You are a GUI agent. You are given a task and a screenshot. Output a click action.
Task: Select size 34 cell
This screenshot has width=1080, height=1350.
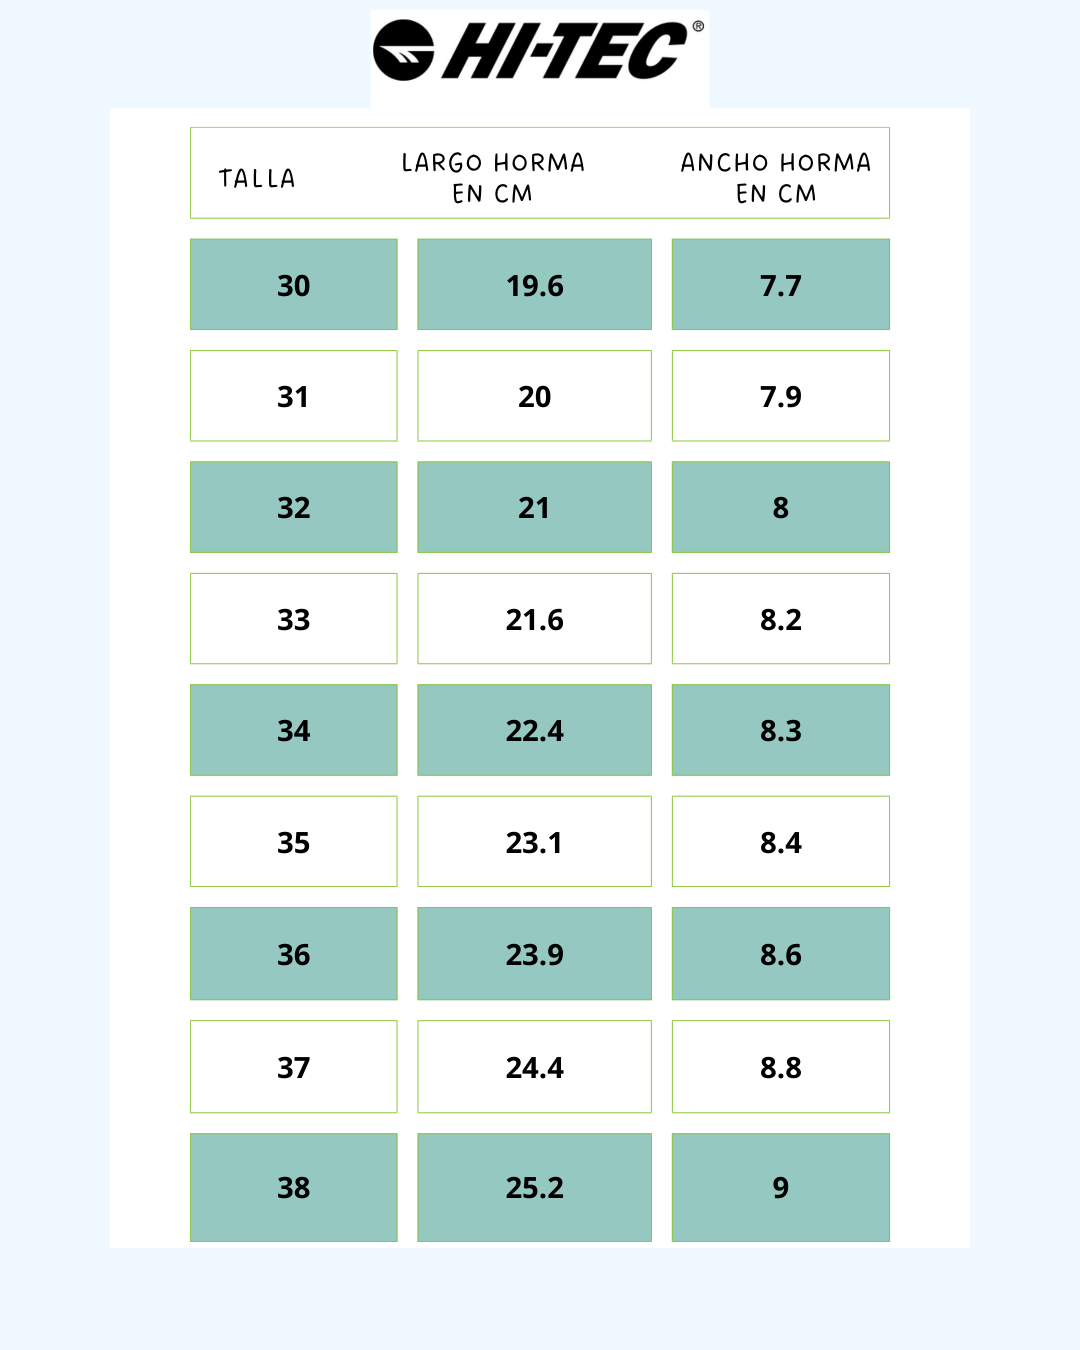tap(294, 730)
